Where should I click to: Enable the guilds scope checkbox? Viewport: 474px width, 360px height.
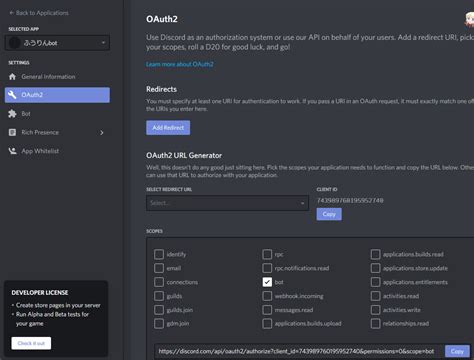point(159,296)
